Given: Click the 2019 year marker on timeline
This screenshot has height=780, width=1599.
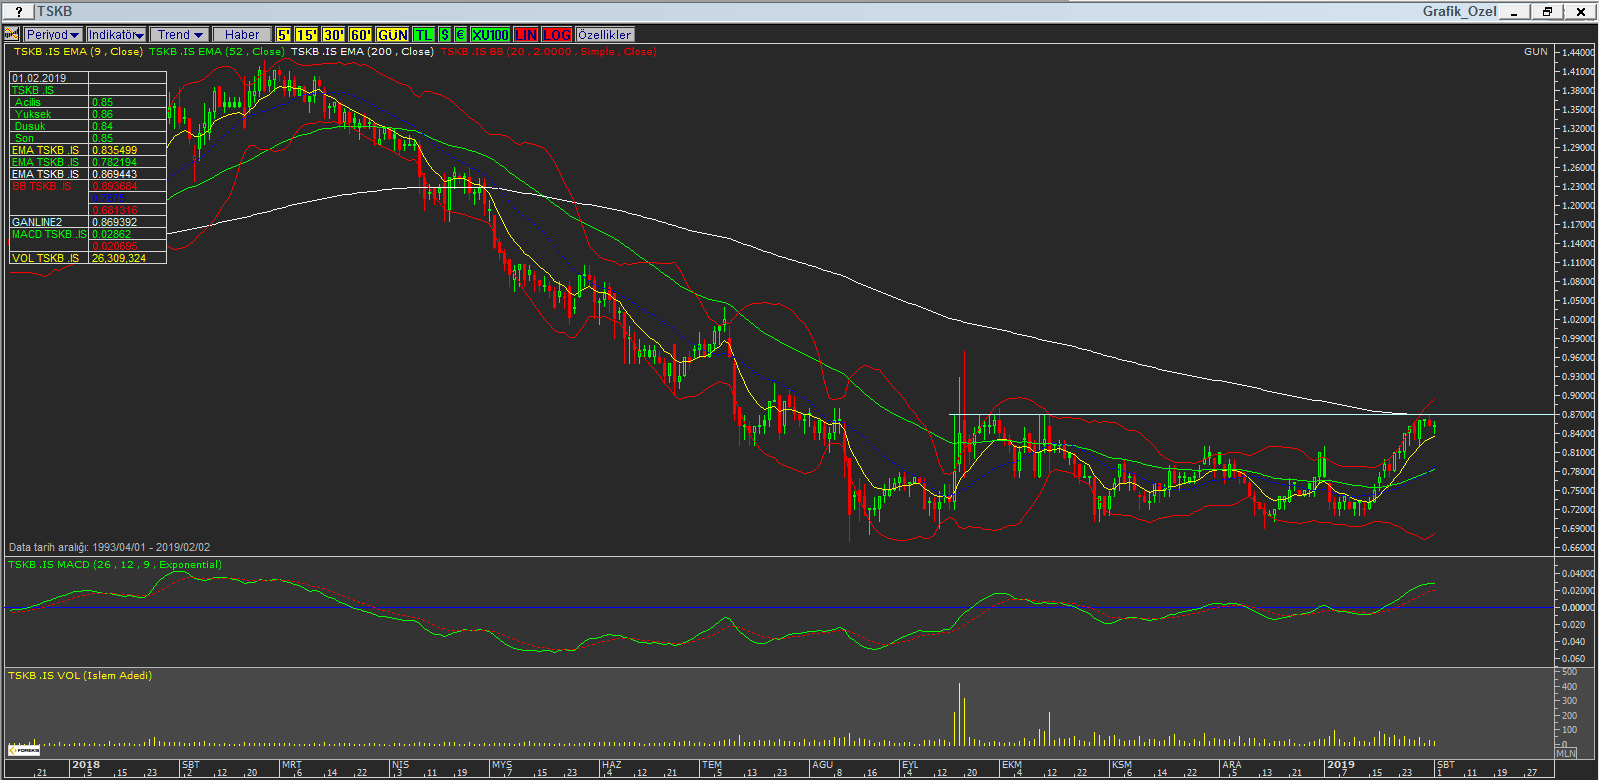Looking at the screenshot, I should (1340, 765).
